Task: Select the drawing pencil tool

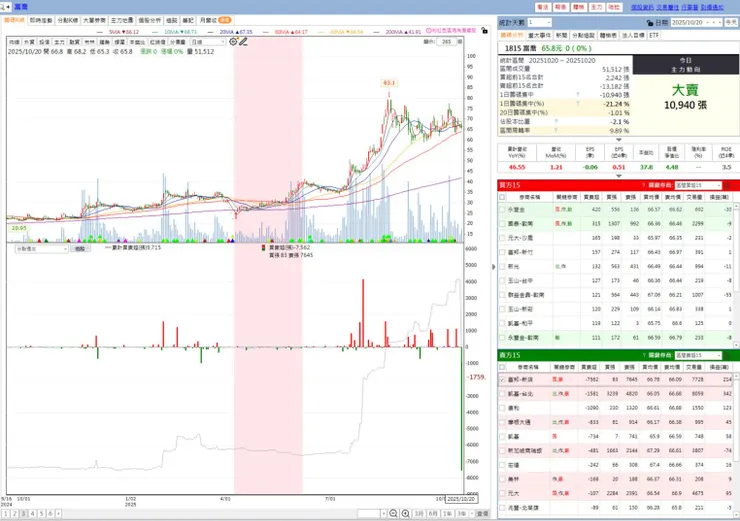Action: tap(243, 42)
